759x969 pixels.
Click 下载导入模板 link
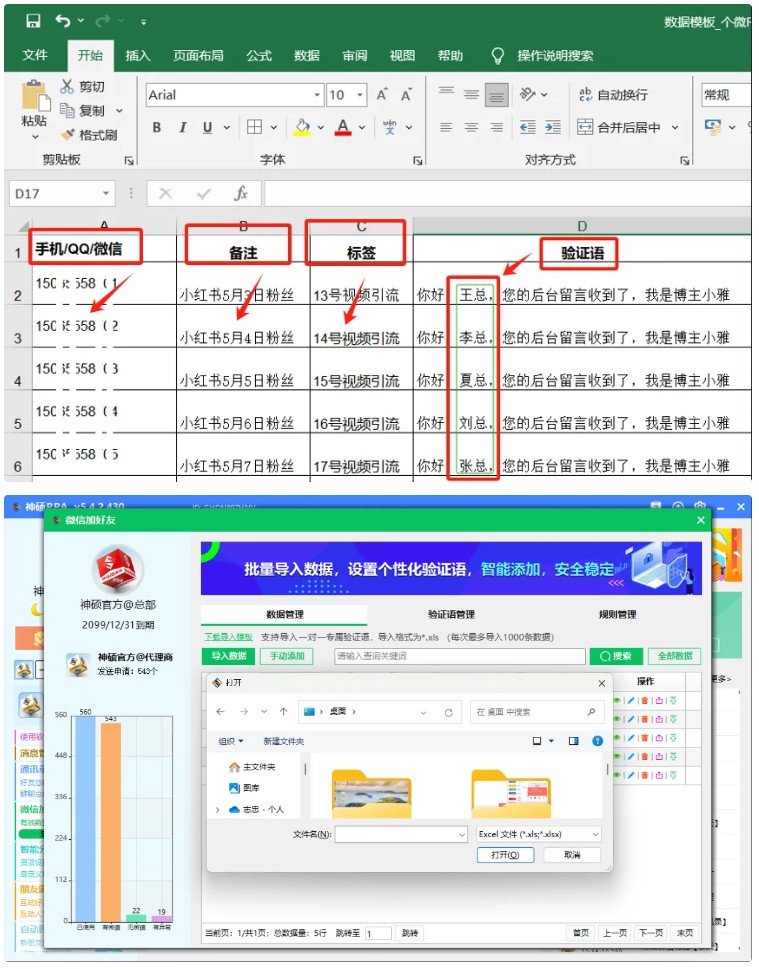[229, 637]
